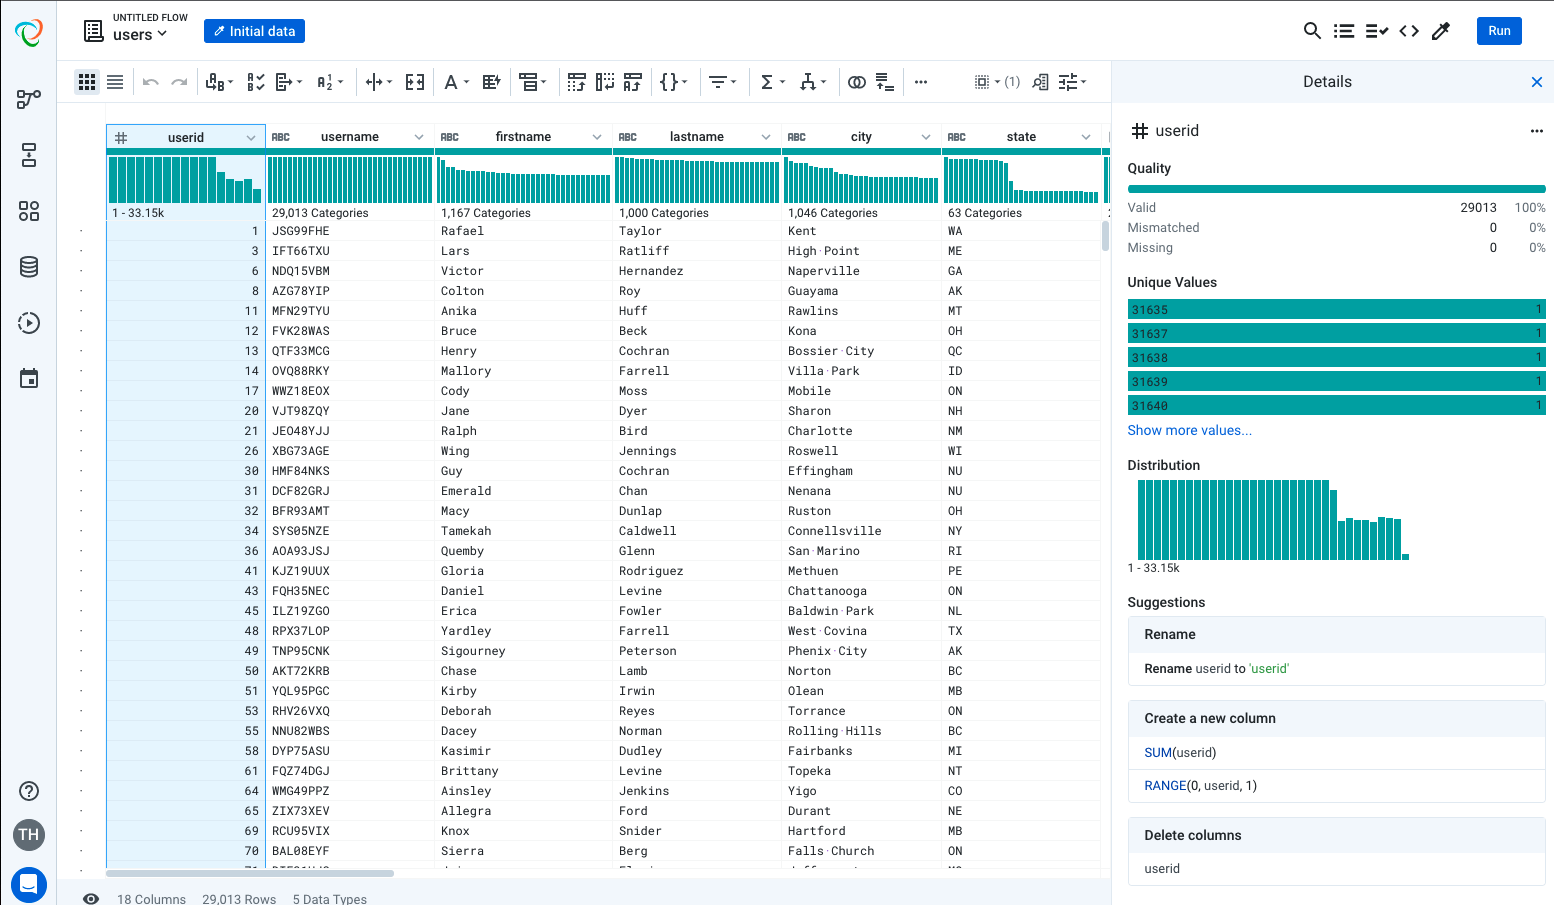
Task: Open the userid options menu in Details panel
Action: [1537, 130]
